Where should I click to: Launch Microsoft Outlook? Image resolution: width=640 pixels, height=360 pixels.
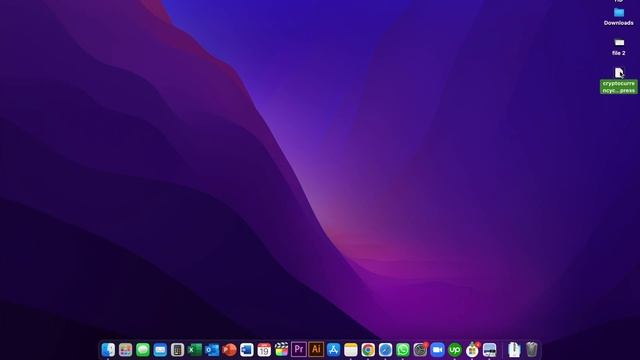pos(212,350)
